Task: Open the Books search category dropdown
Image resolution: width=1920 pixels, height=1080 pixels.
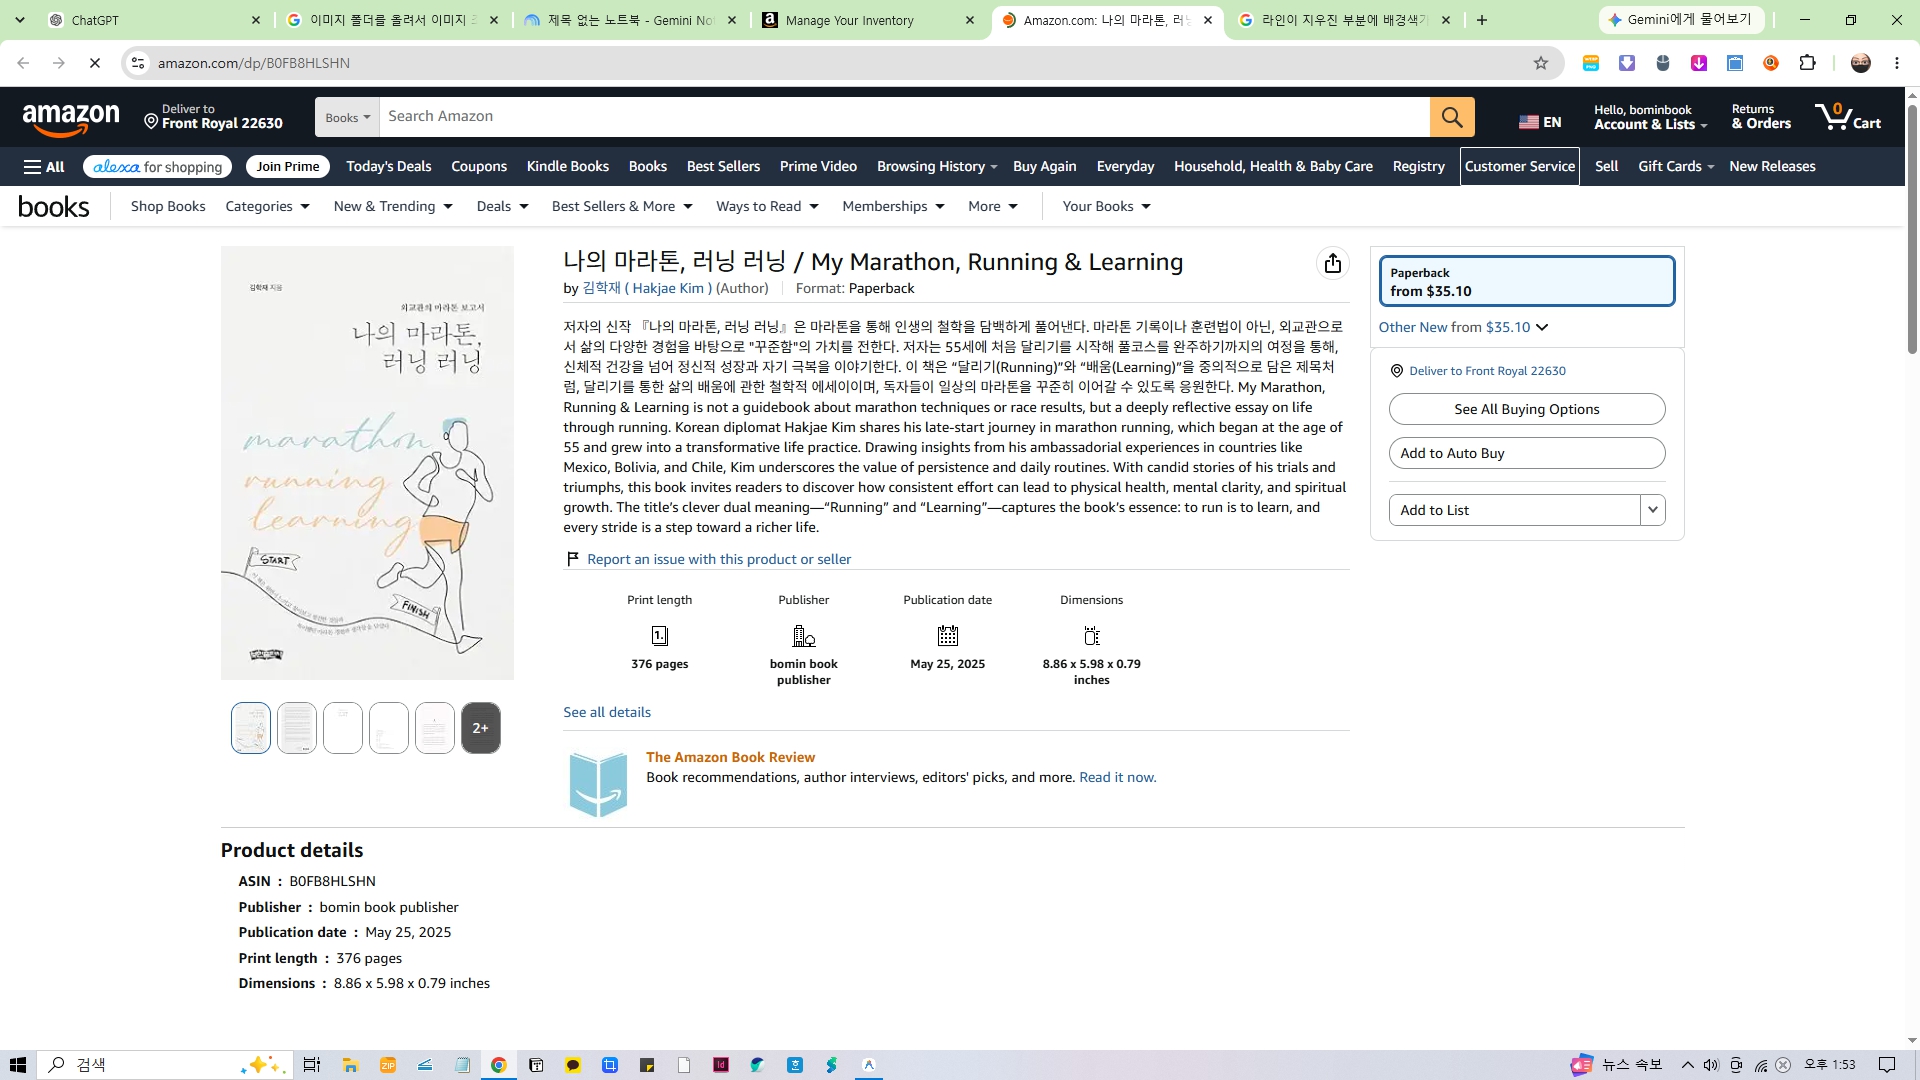Action: [347, 117]
